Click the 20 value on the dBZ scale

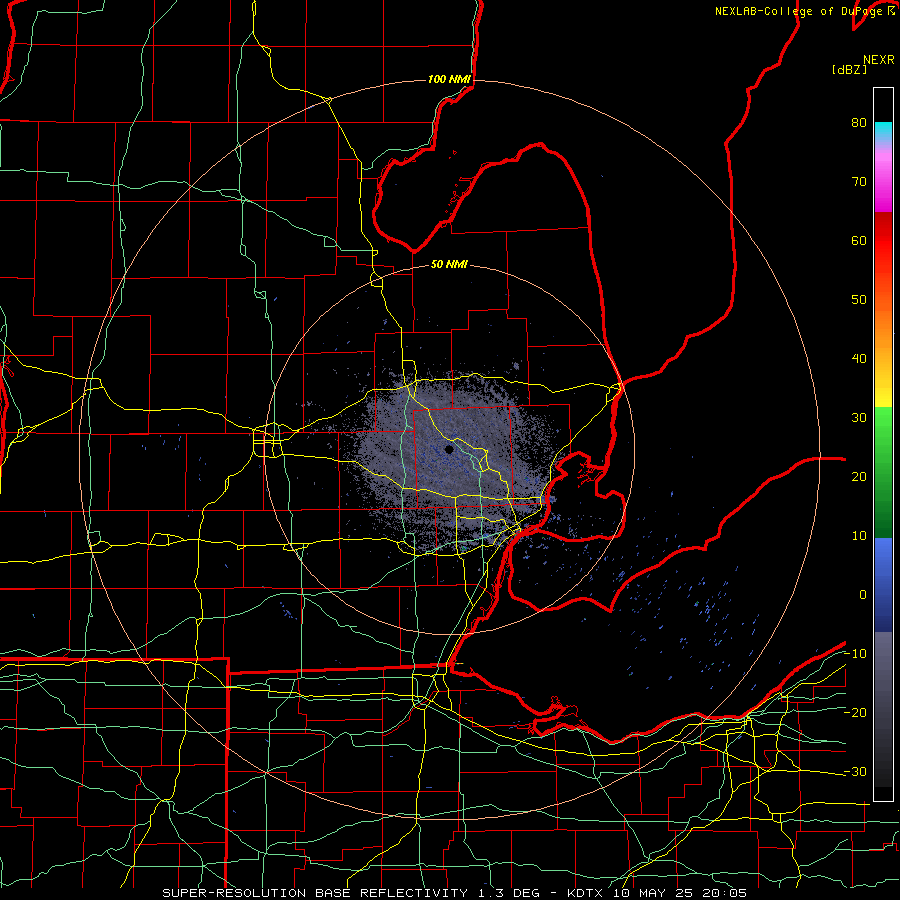point(859,476)
